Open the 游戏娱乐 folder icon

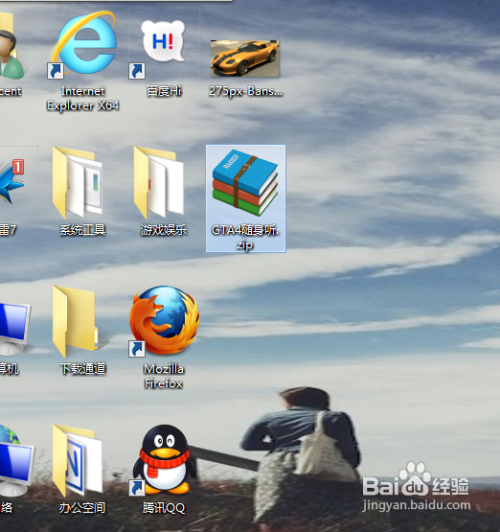click(158, 183)
